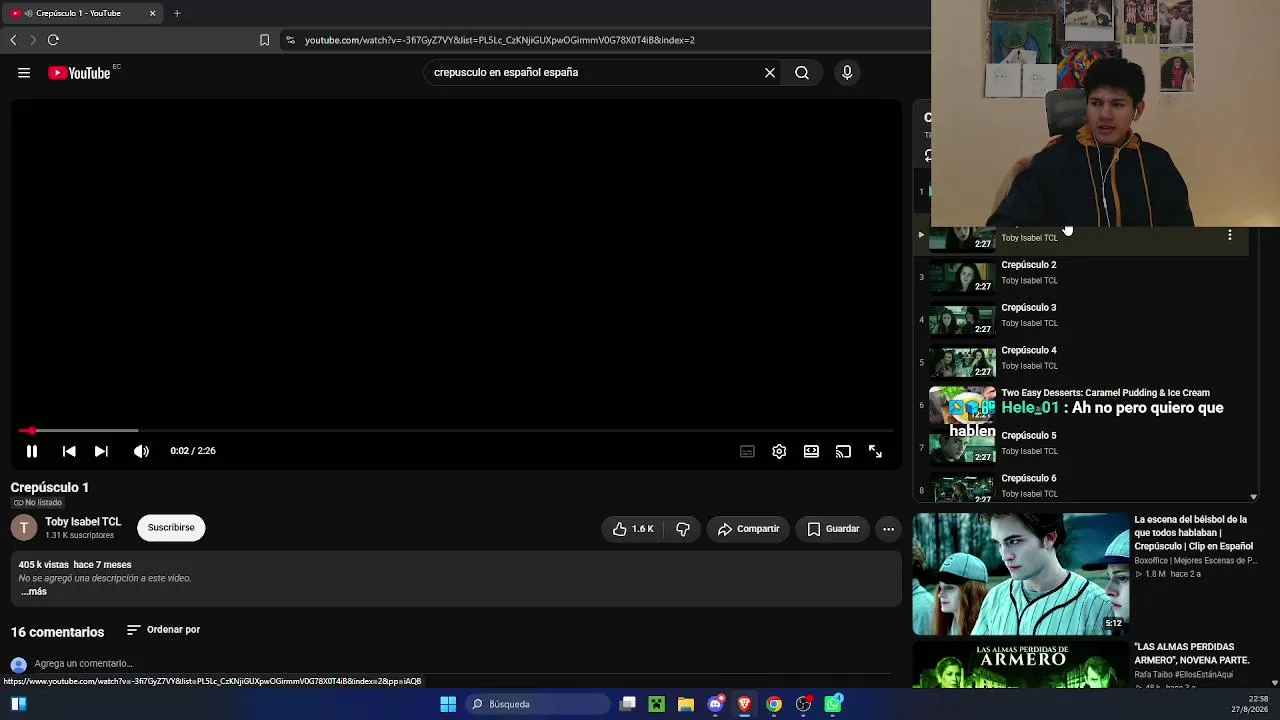Open Las Almas Perdidas de Armero video title

click(1192, 654)
